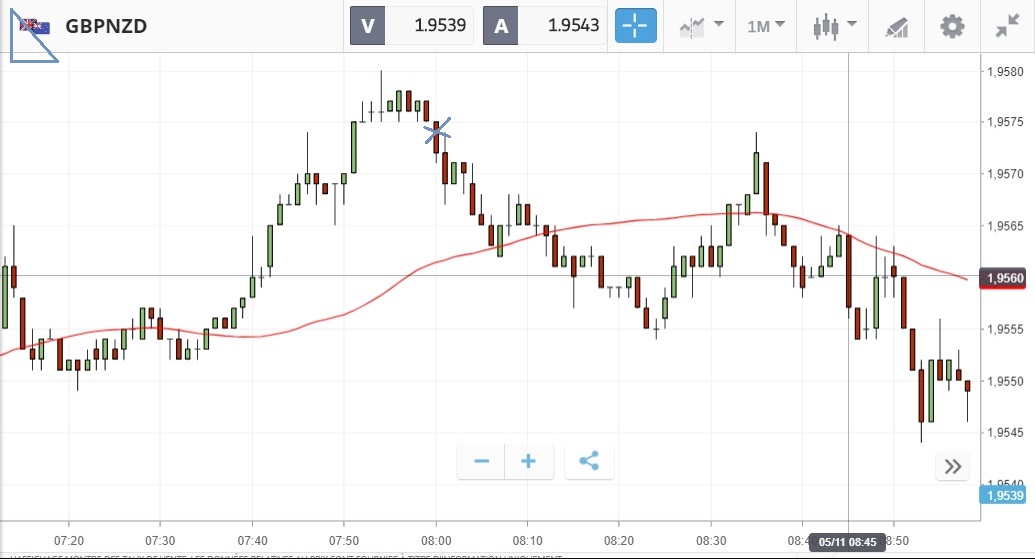Click the GBPNZD flag icon

35,26
